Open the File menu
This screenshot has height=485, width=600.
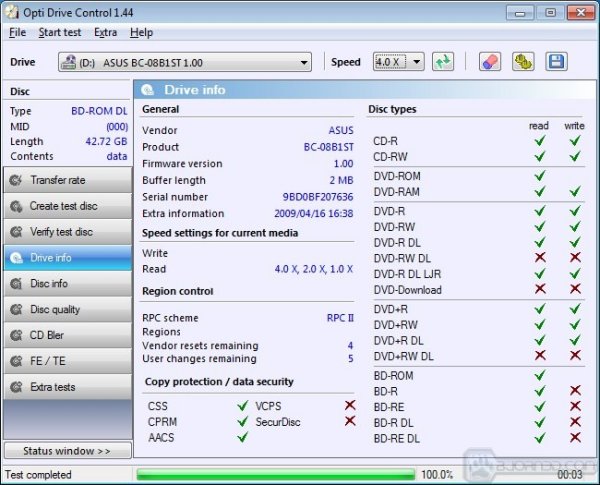point(17,33)
